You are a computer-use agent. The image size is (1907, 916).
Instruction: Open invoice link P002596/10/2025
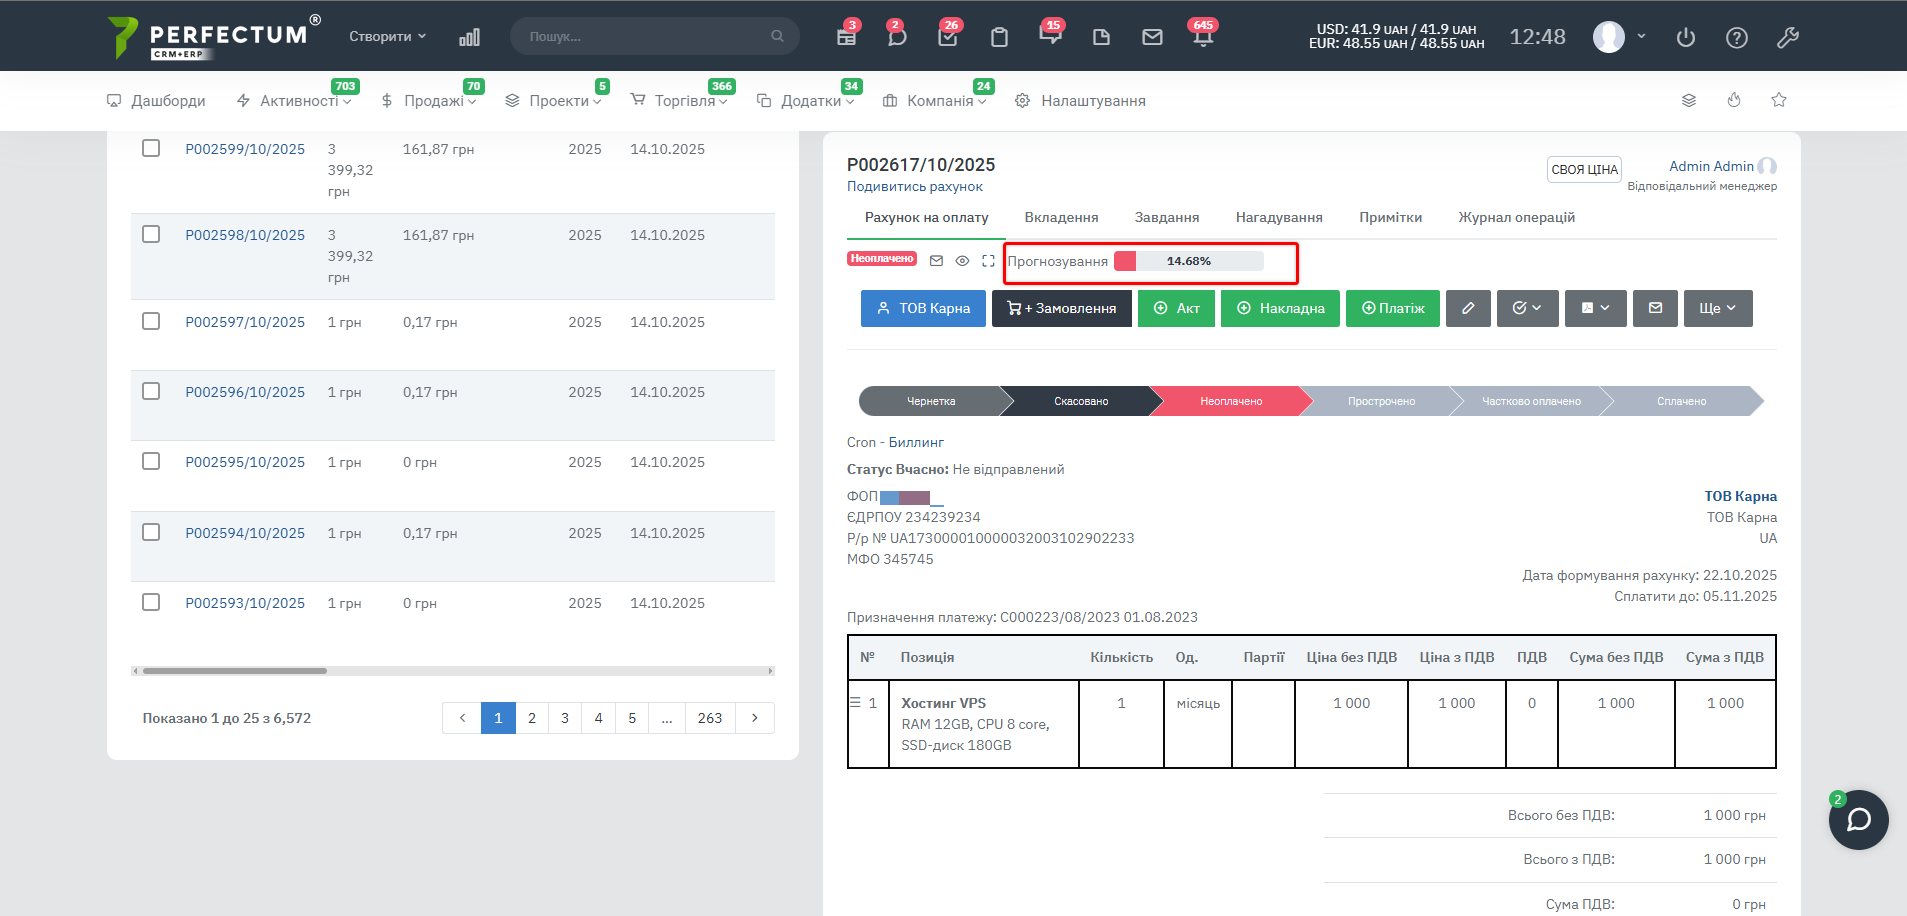point(245,392)
